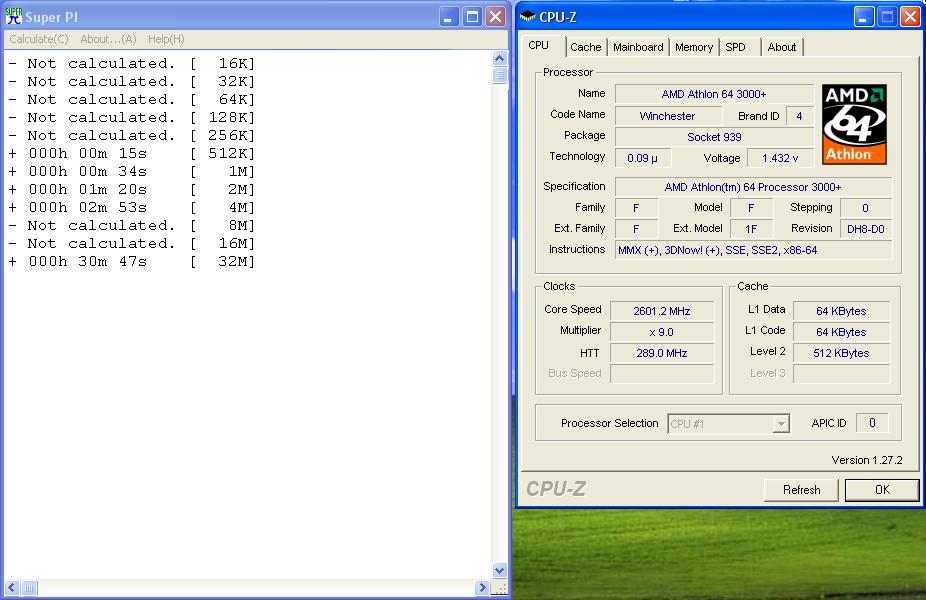Switch to the About tab
Image resolution: width=926 pixels, height=600 pixels.
point(782,47)
